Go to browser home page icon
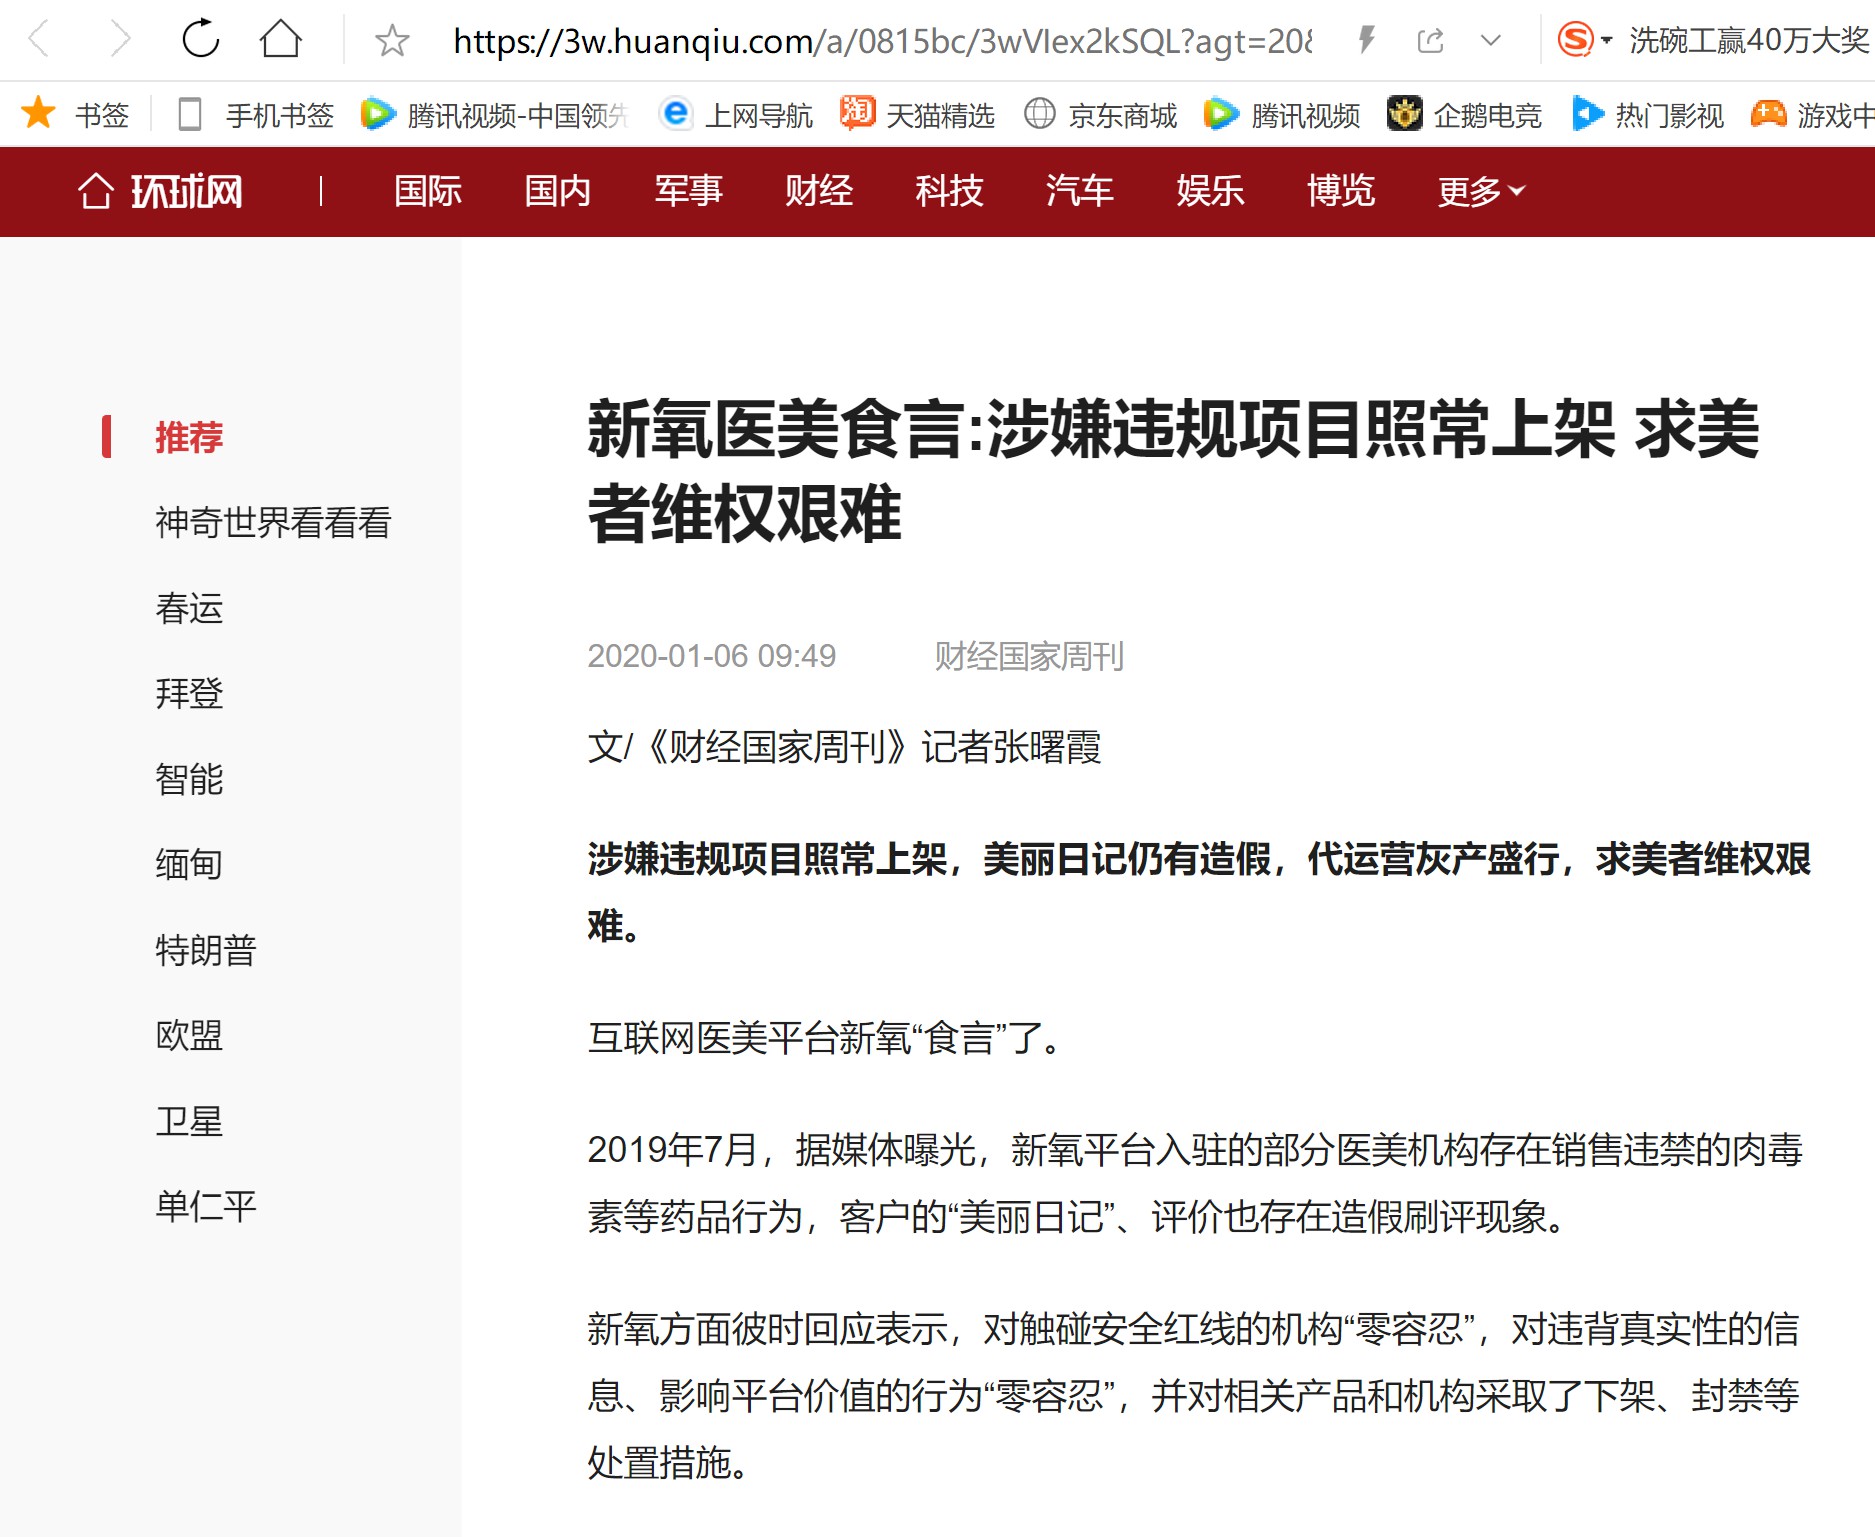The image size is (1875, 1537). click(280, 40)
